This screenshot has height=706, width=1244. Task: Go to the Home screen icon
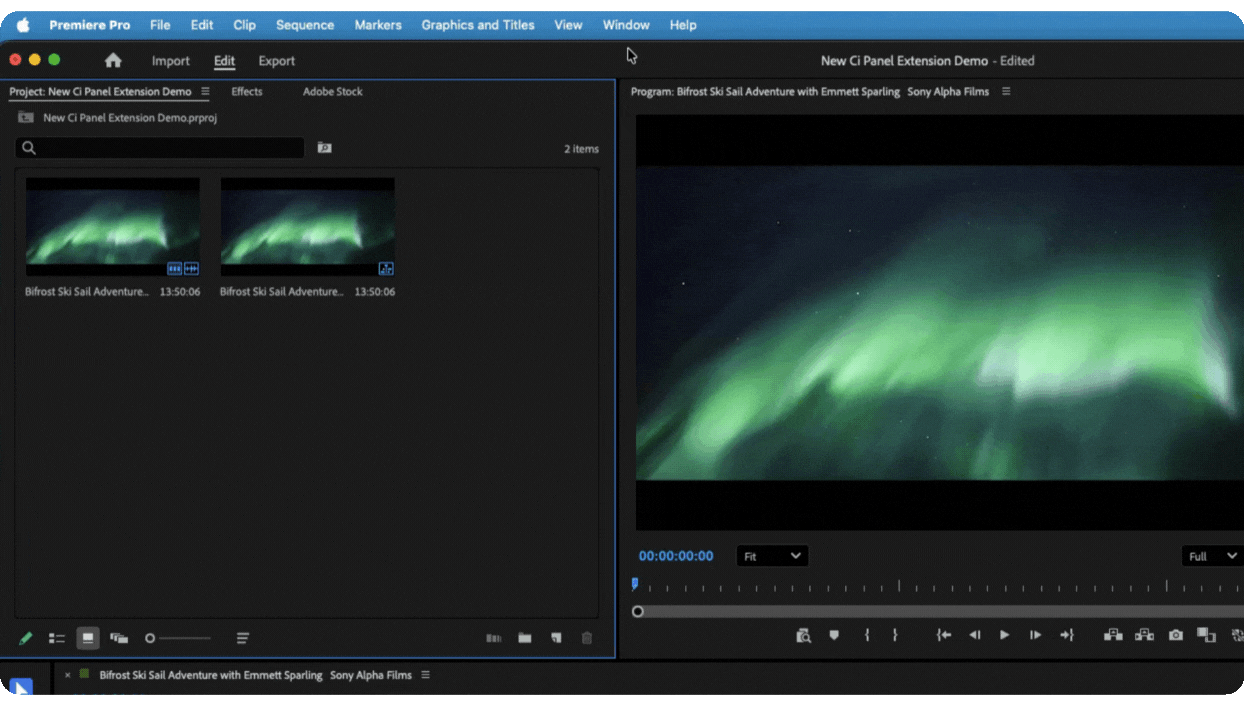tap(113, 60)
